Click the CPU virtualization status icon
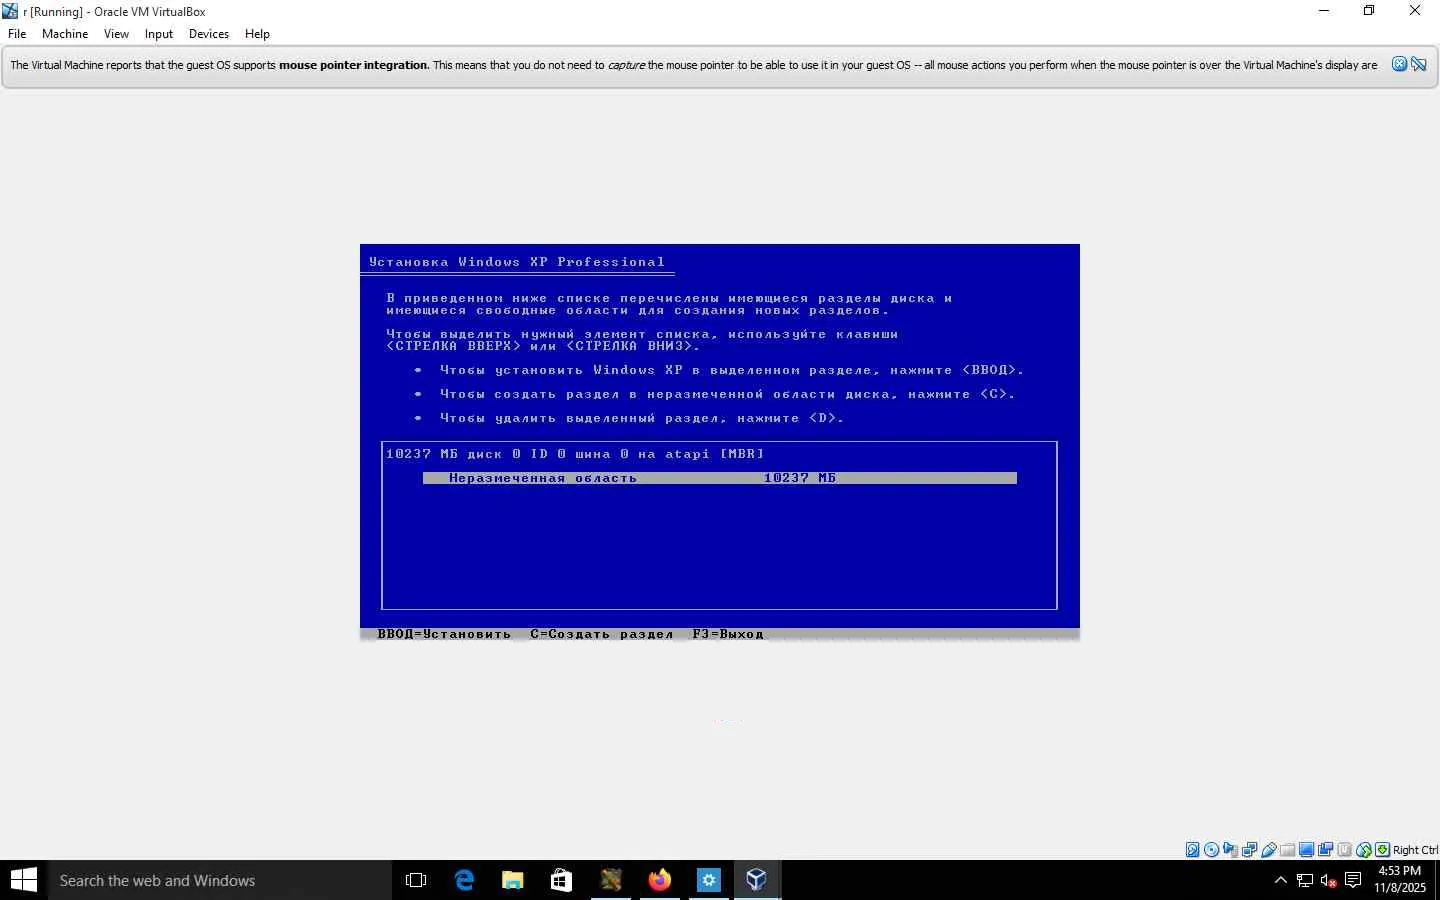Image resolution: width=1440 pixels, height=900 pixels. (1345, 850)
